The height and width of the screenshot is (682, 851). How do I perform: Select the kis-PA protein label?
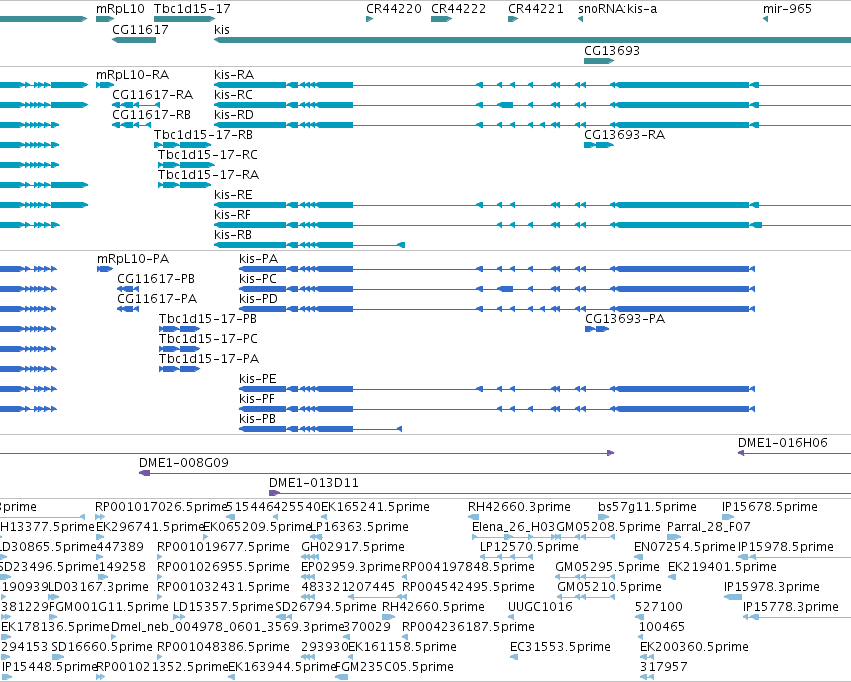pyautogui.click(x=258, y=258)
